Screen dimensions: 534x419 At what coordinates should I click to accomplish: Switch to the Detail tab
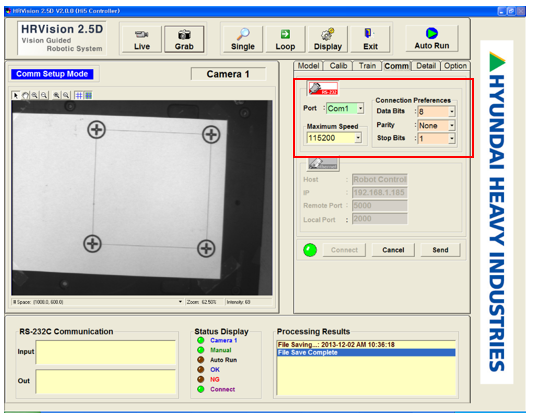click(426, 65)
